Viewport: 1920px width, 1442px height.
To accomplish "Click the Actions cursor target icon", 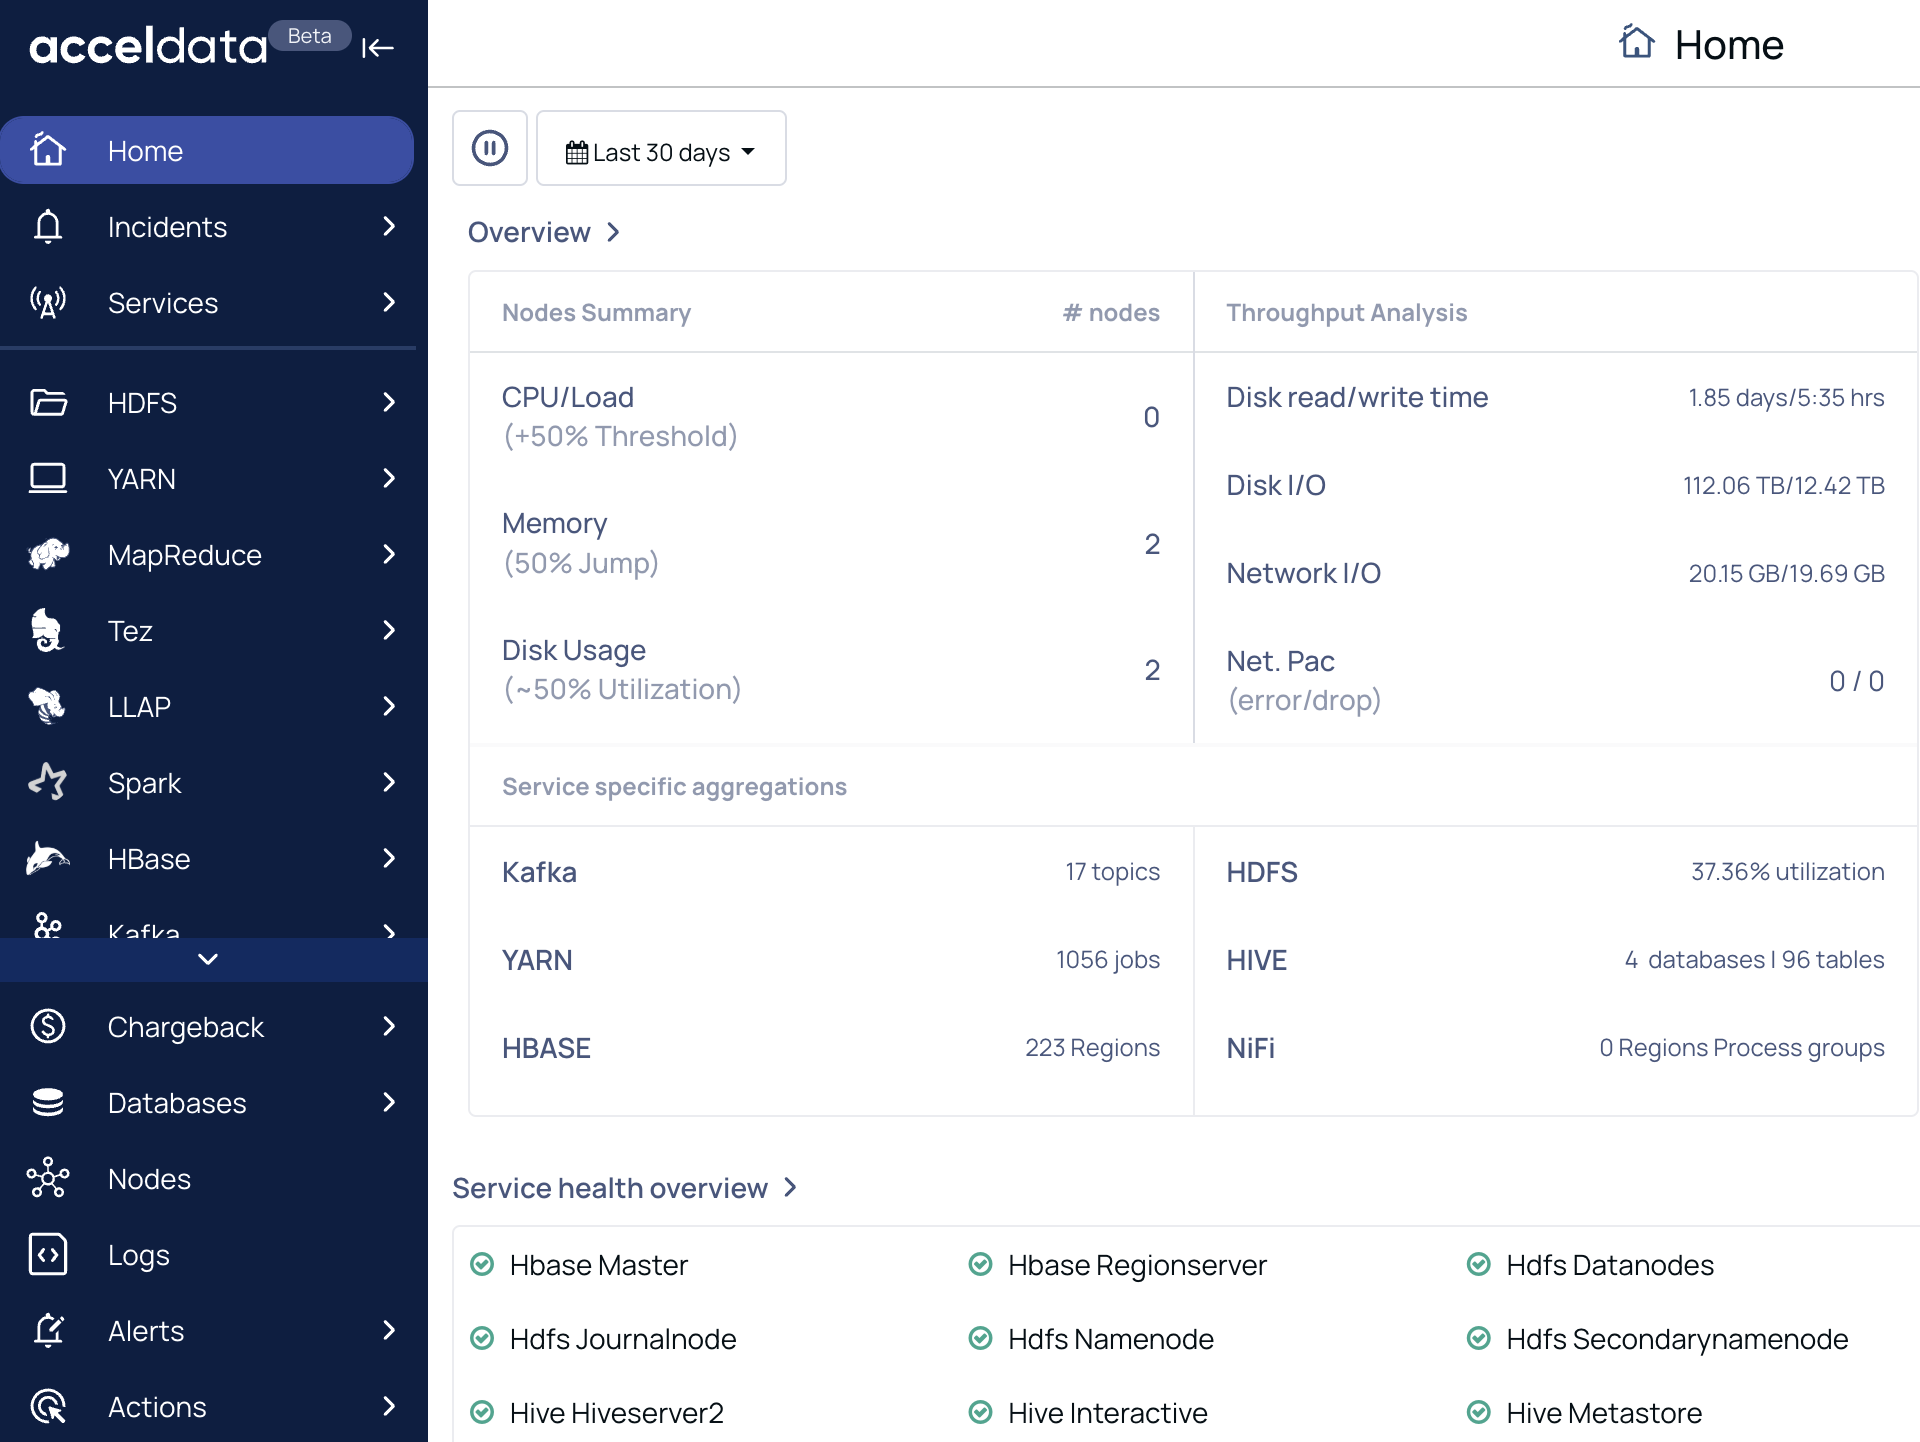I will (48, 1406).
